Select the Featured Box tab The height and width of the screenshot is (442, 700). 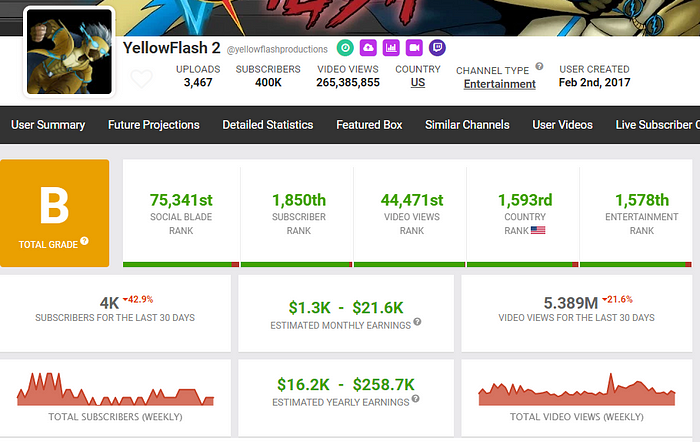click(x=369, y=125)
